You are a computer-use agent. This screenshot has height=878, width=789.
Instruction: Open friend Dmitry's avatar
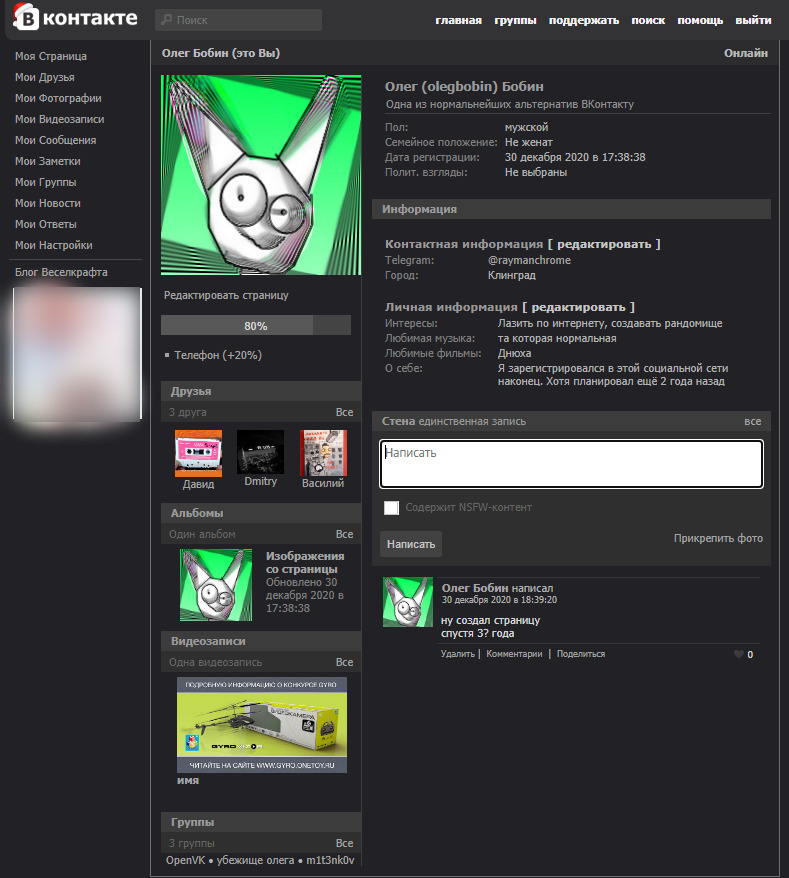pyautogui.click(x=260, y=452)
